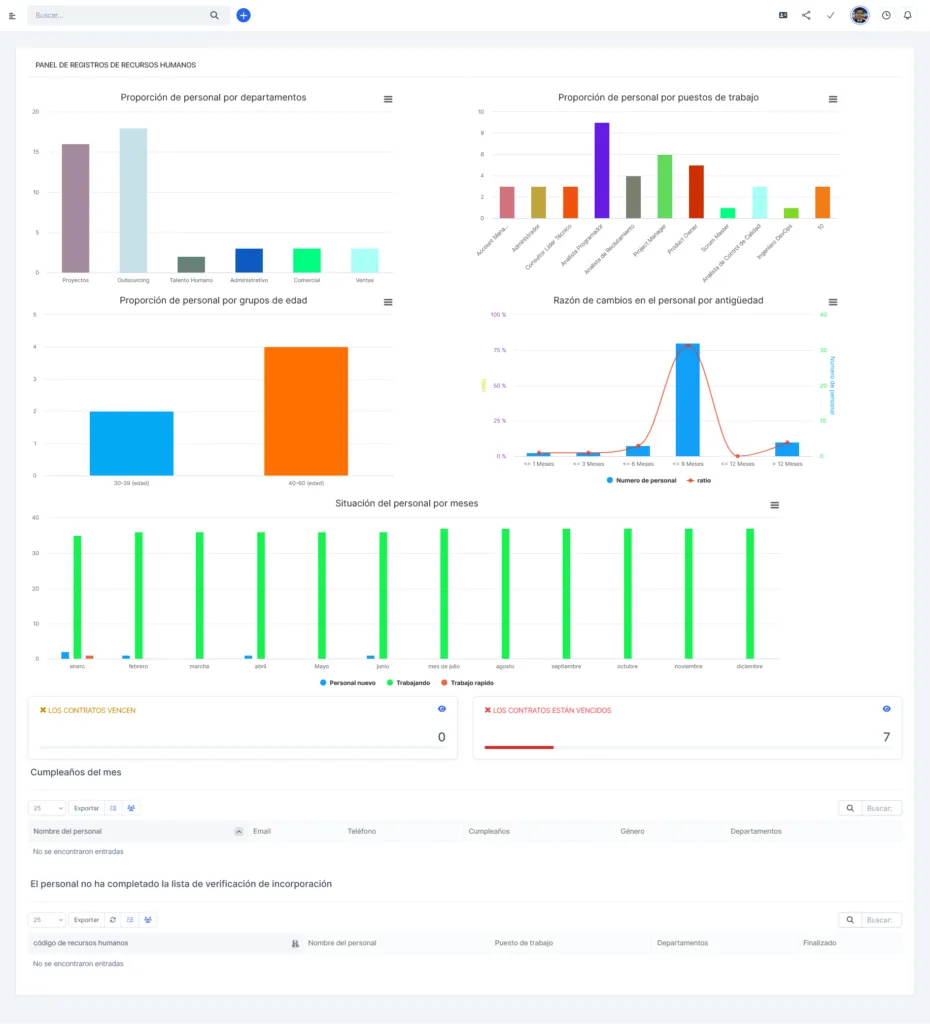The width and height of the screenshot is (930, 1024).
Task: View expired contracts via eye icon
Action: pyautogui.click(x=886, y=709)
